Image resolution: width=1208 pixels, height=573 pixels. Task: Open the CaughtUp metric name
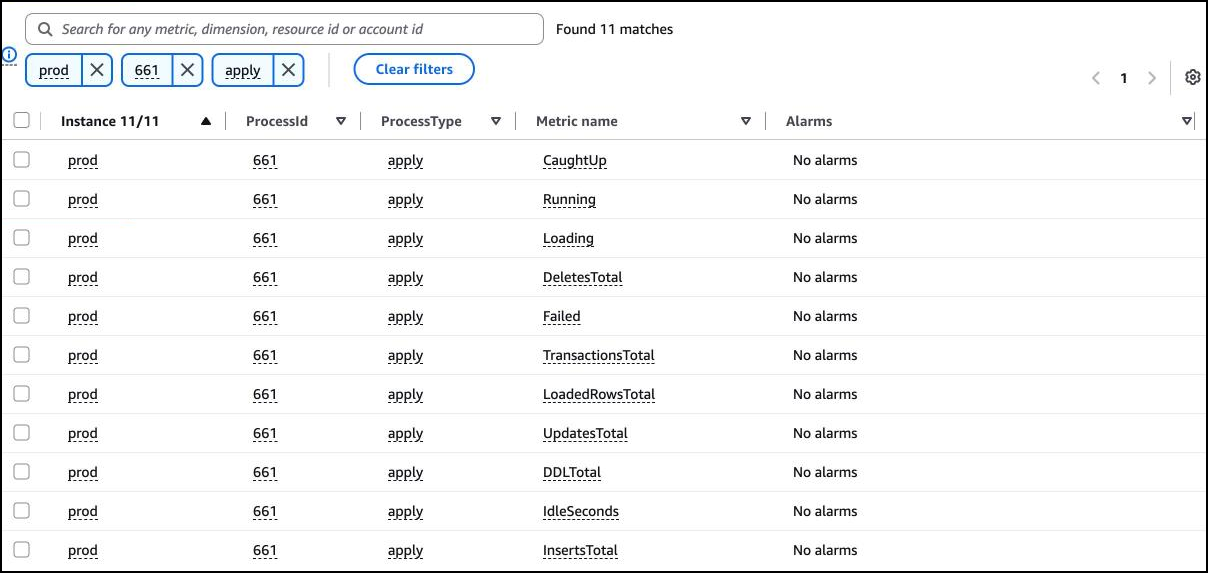(575, 160)
